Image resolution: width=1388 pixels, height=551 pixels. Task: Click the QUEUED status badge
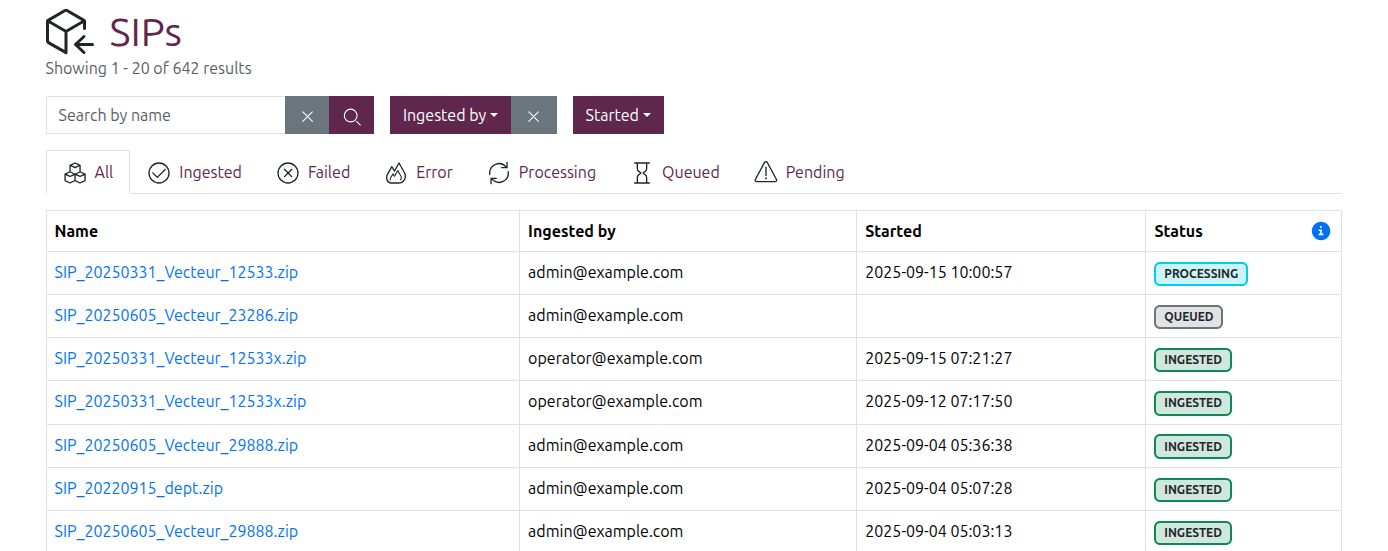pyautogui.click(x=1188, y=317)
